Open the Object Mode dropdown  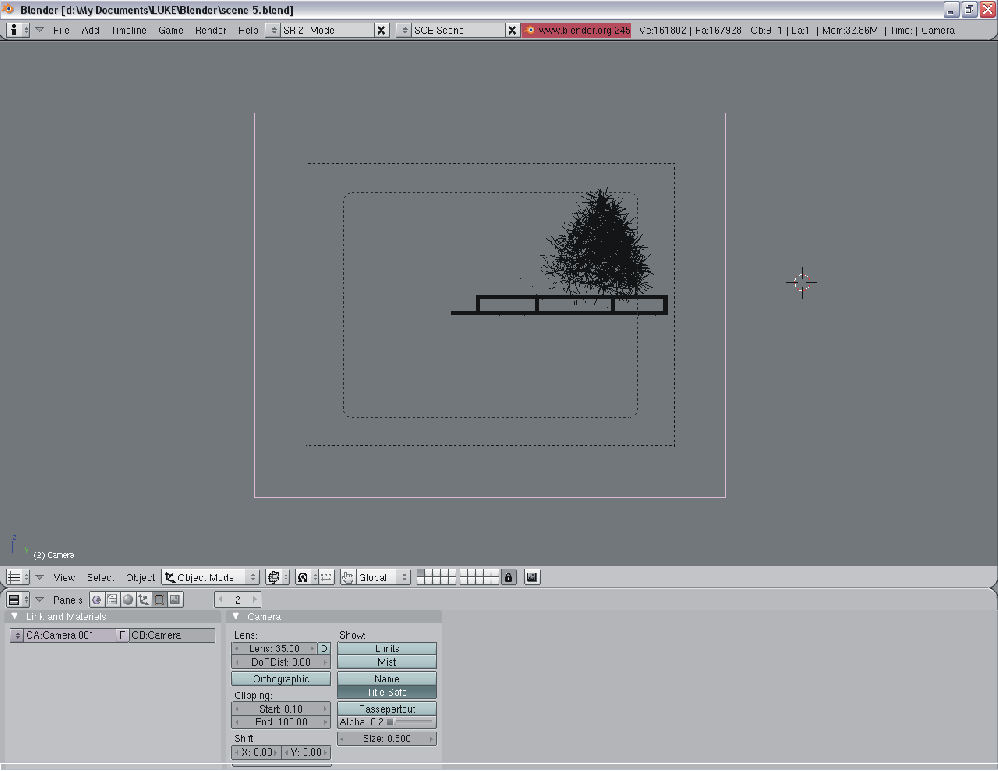click(x=211, y=577)
